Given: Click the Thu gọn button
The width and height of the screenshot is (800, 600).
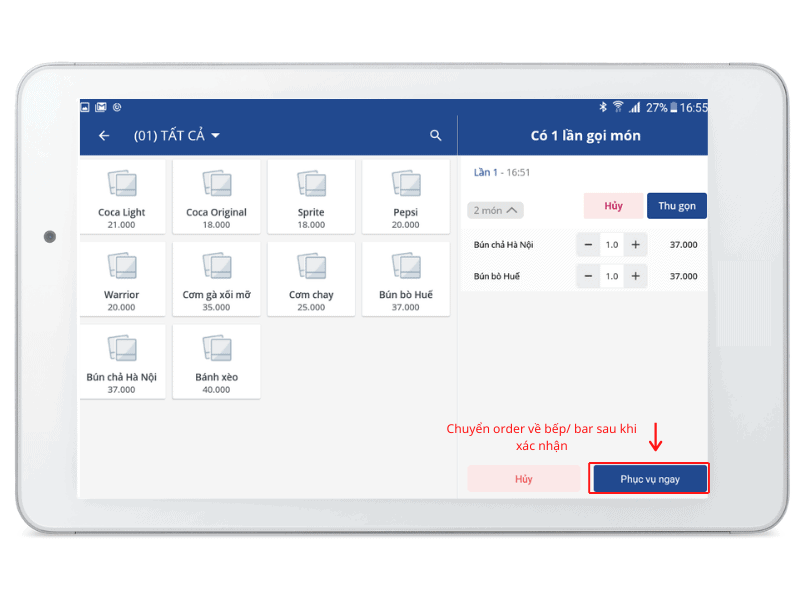Looking at the screenshot, I should click(676, 206).
